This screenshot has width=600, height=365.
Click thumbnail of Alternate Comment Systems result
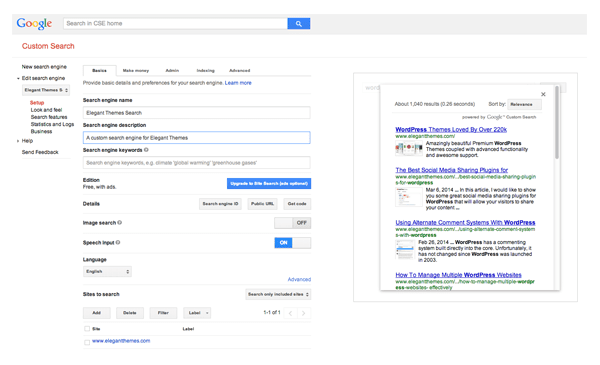pos(405,249)
